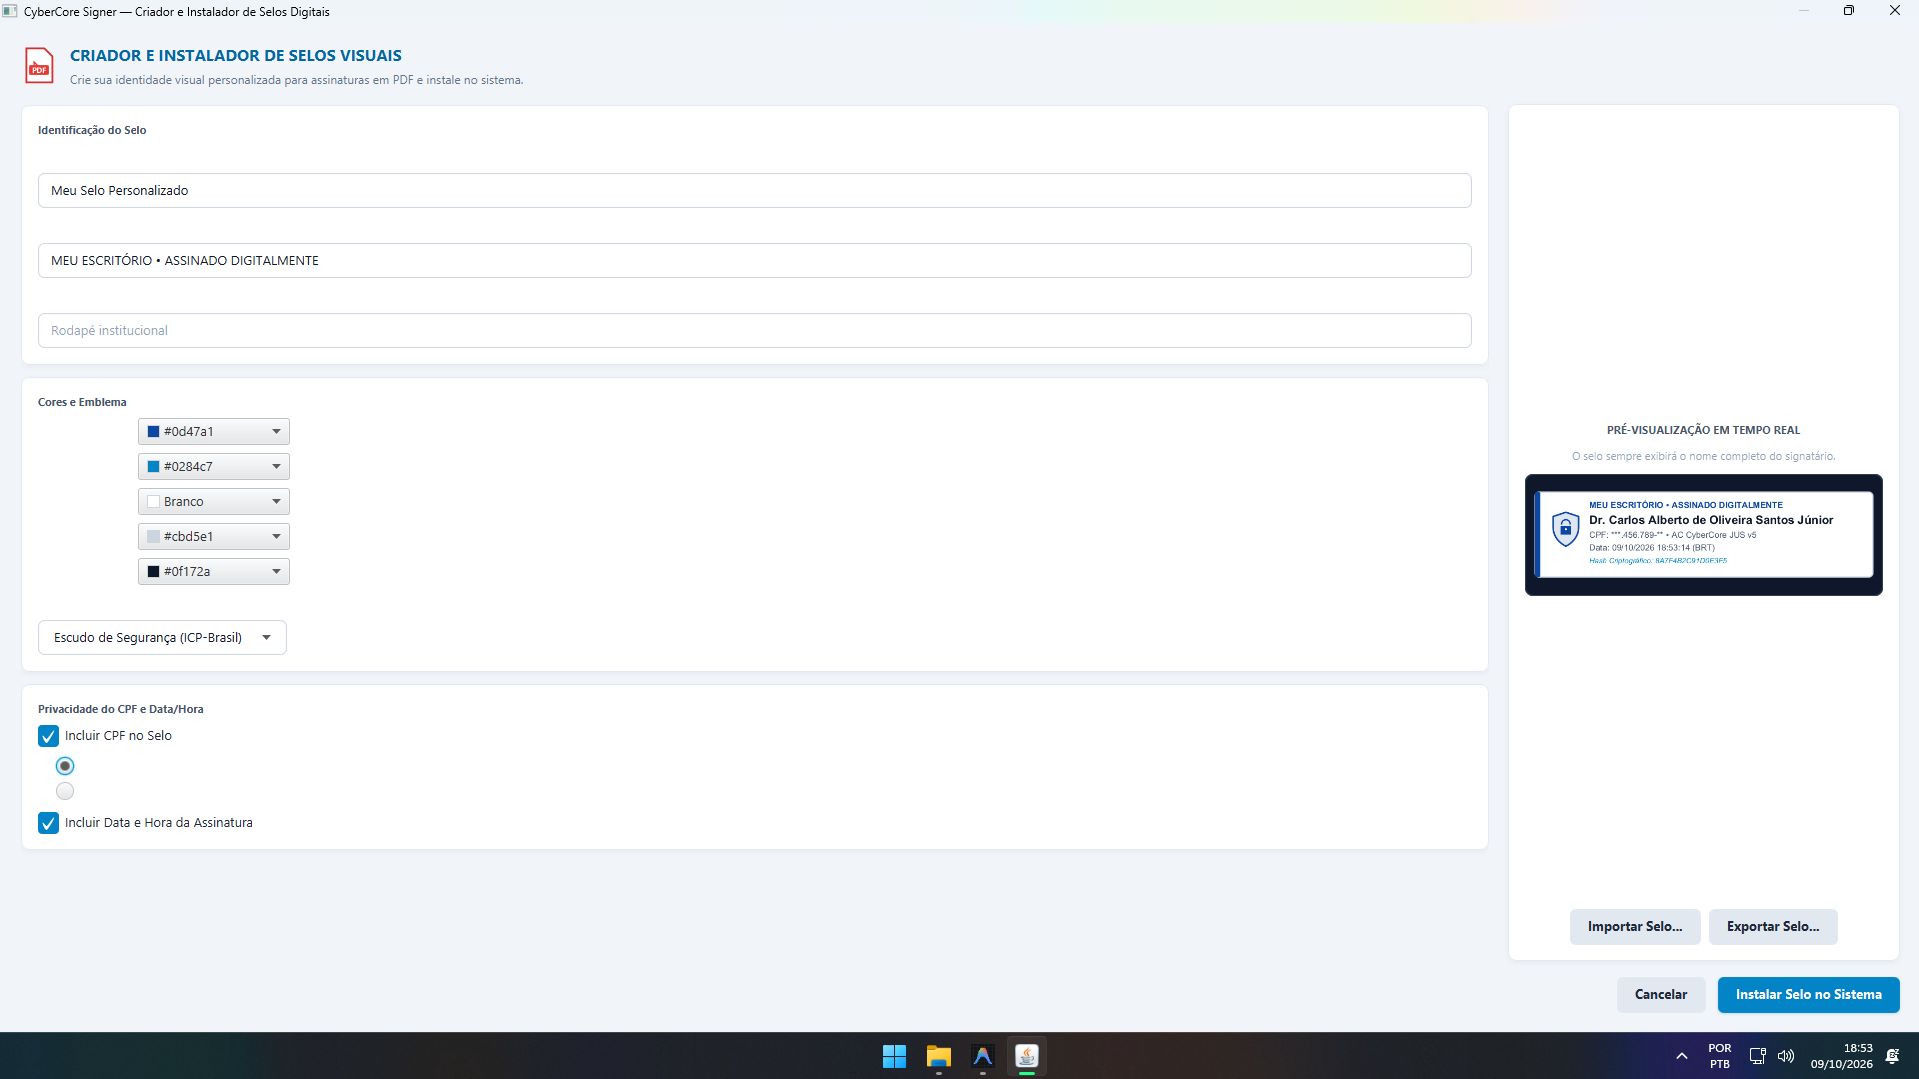Click the red PDF document icon
The width and height of the screenshot is (1919, 1079).
[x=39, y=66]
